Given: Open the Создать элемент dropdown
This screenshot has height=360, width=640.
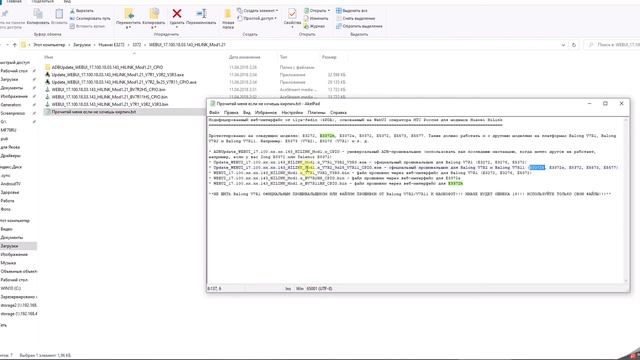Looking at the screenshot, I should [258, 11].
